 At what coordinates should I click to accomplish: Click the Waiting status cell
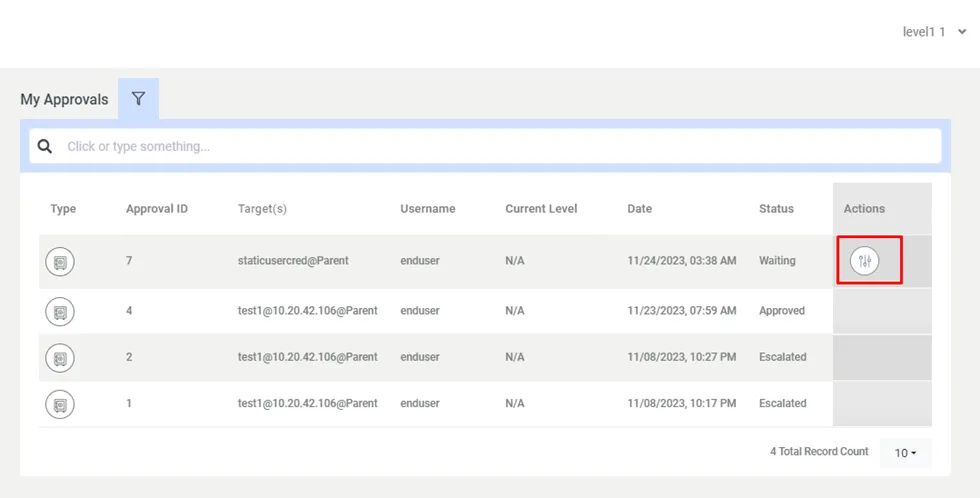pyautogui.click(x=777, y=261)
